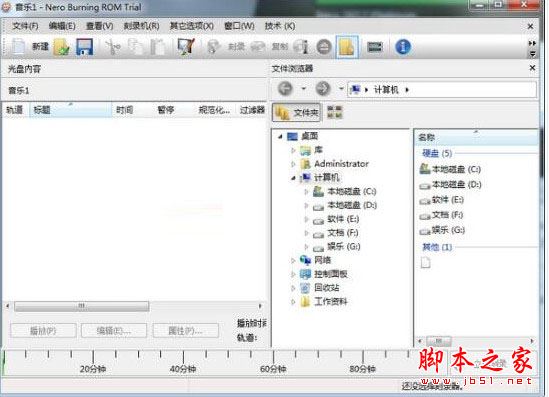The width and height of the screenshot is (549, 397).
Task: Open the Window menu
Action: coord(239,26)
